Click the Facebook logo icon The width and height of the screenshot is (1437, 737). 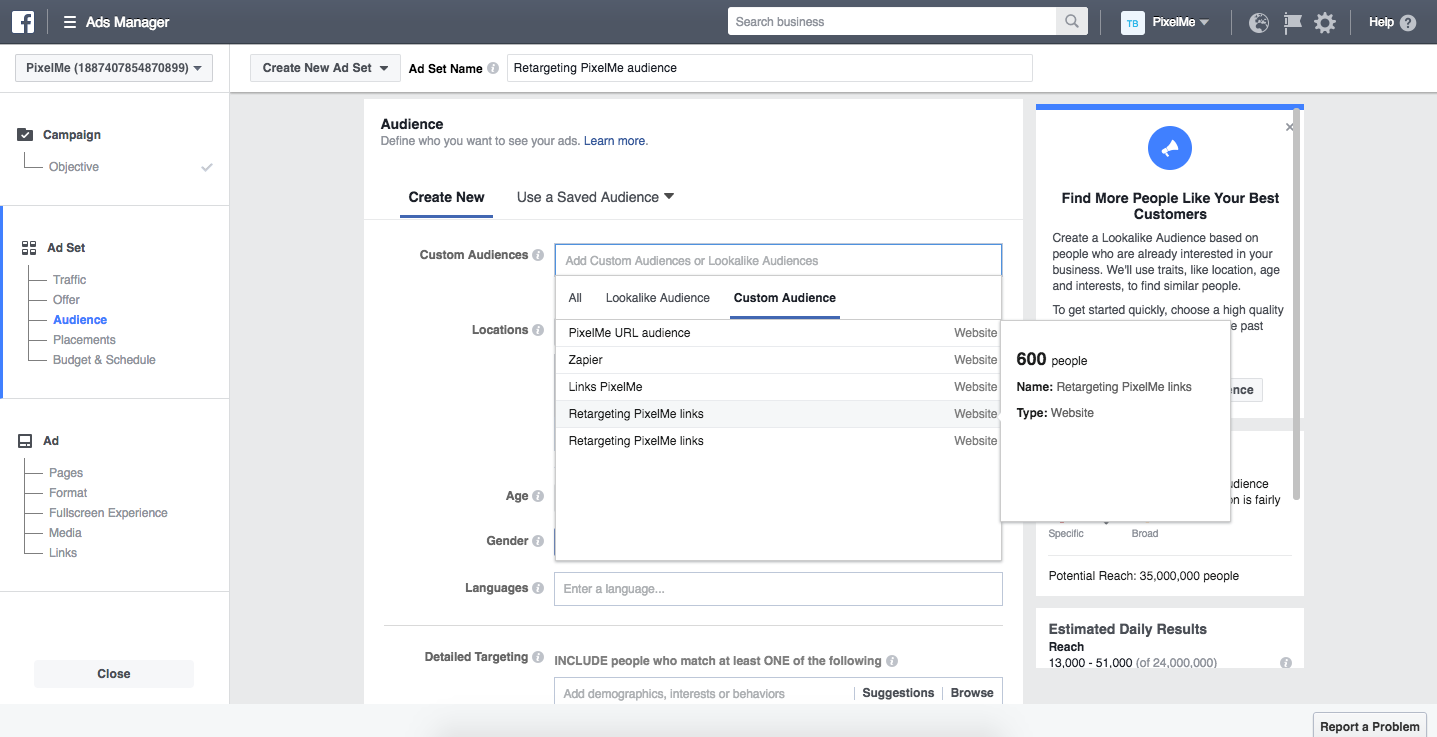(x=23, y=22)
